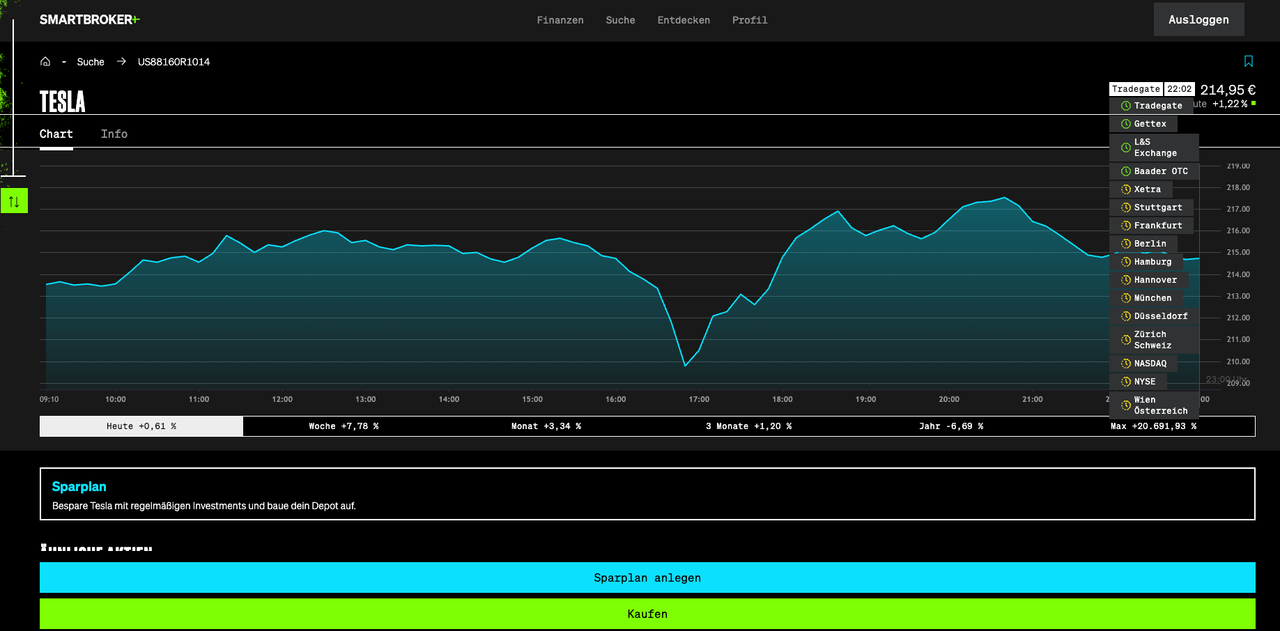Choose München from the exchange dropdown

click(1146, 297)
